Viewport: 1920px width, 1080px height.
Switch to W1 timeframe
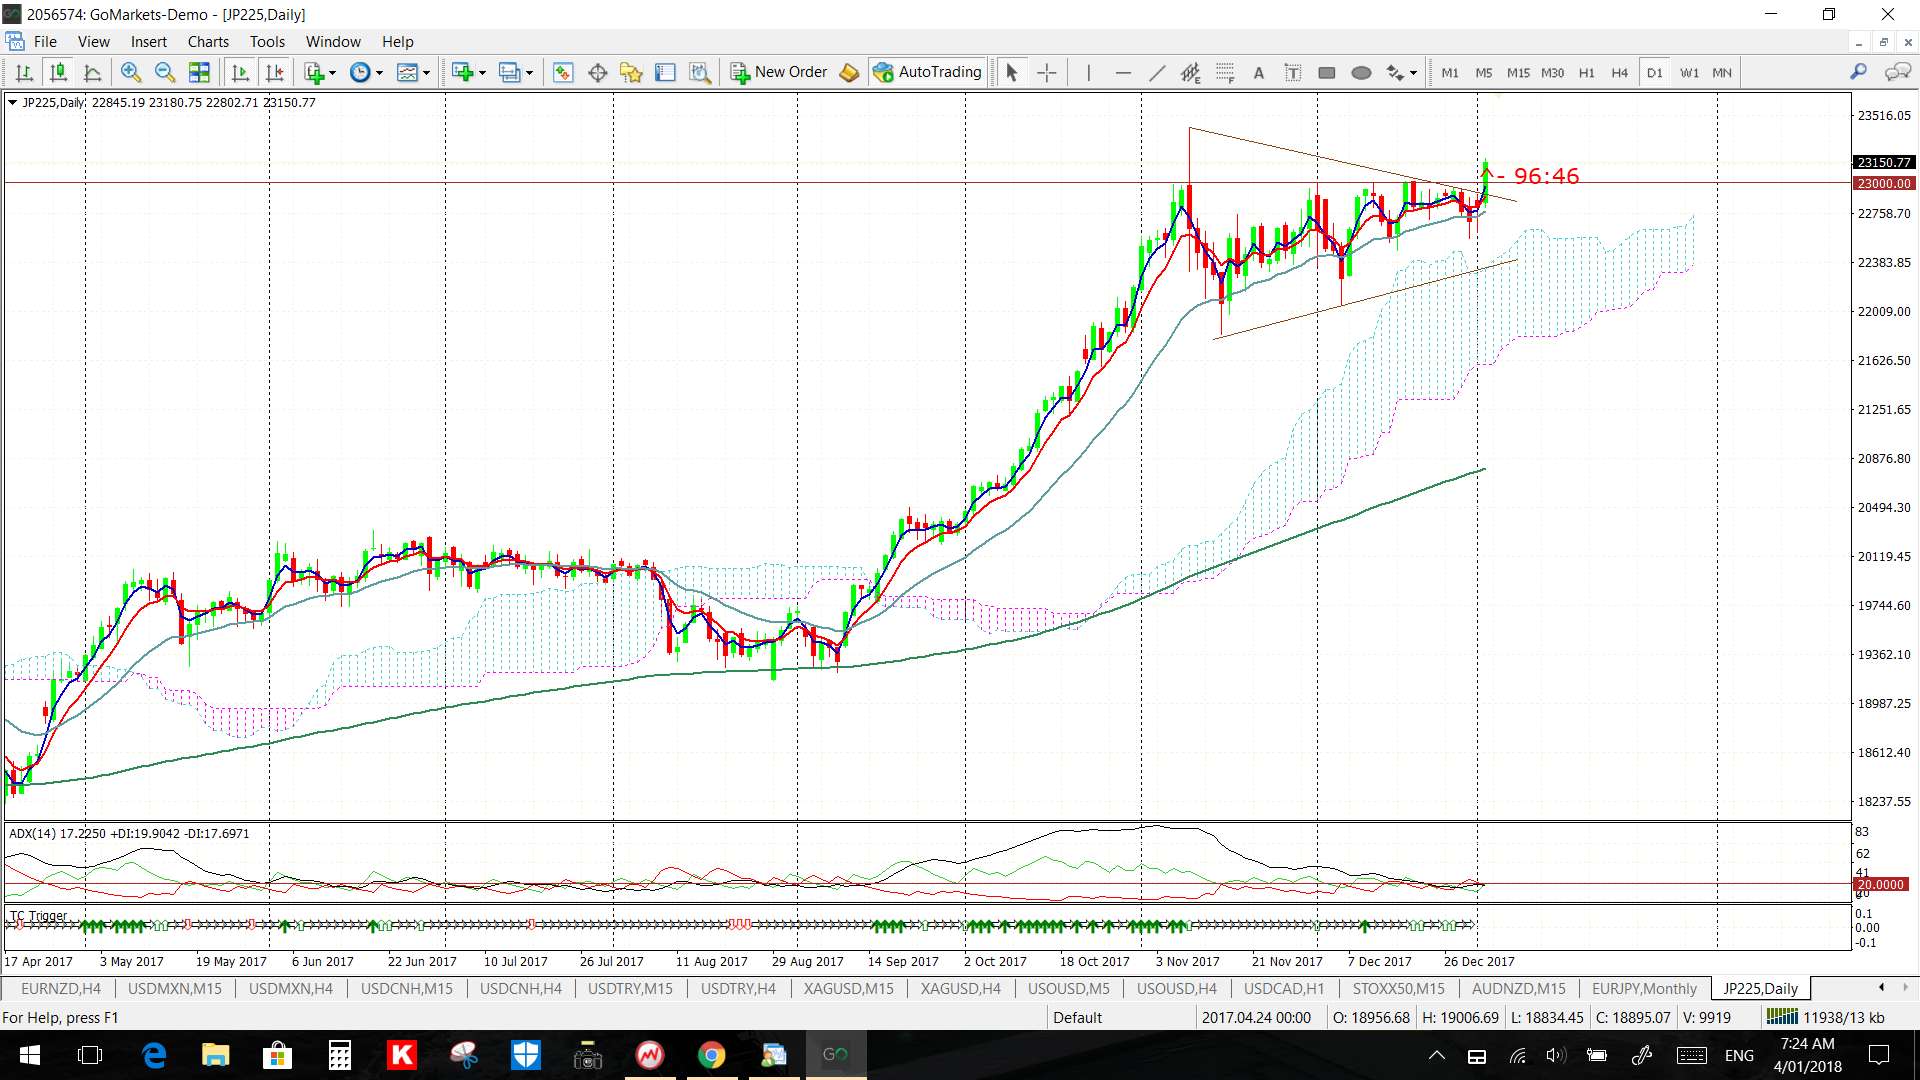(x=1689, y=72)
